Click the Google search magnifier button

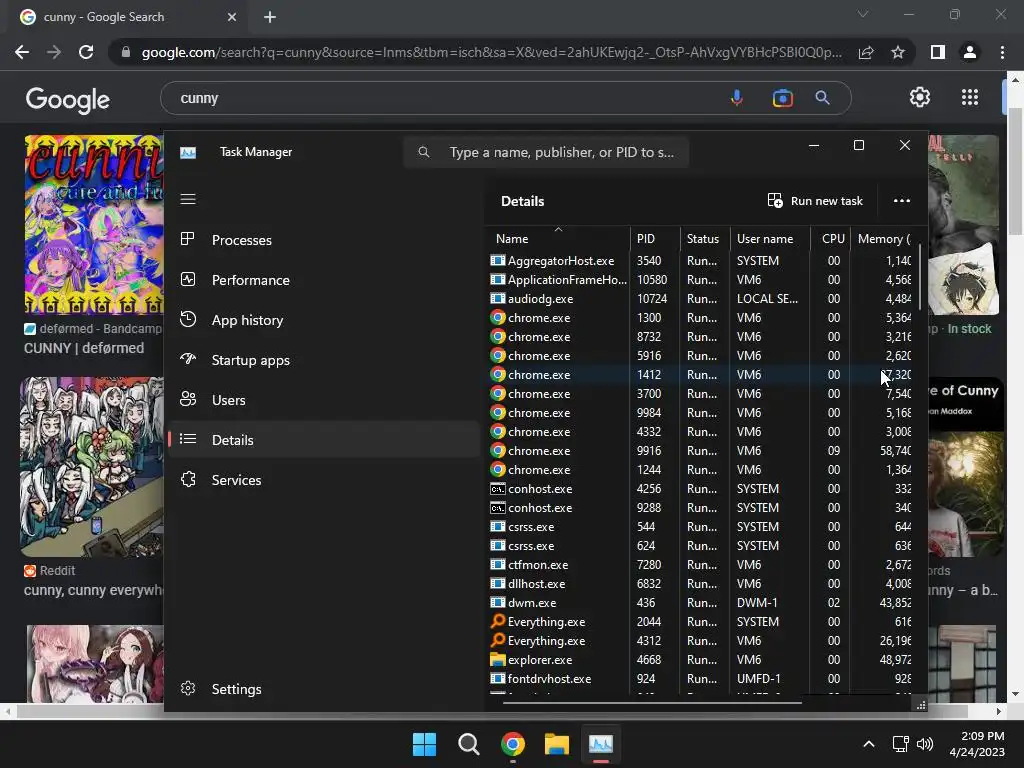822,98
